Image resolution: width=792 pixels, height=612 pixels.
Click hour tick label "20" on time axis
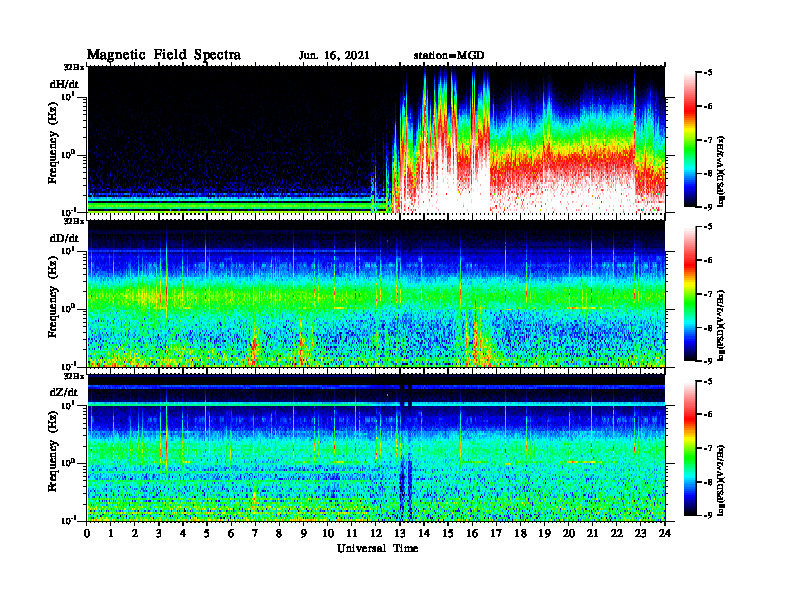pyautogui.click(x=569, y=534)
